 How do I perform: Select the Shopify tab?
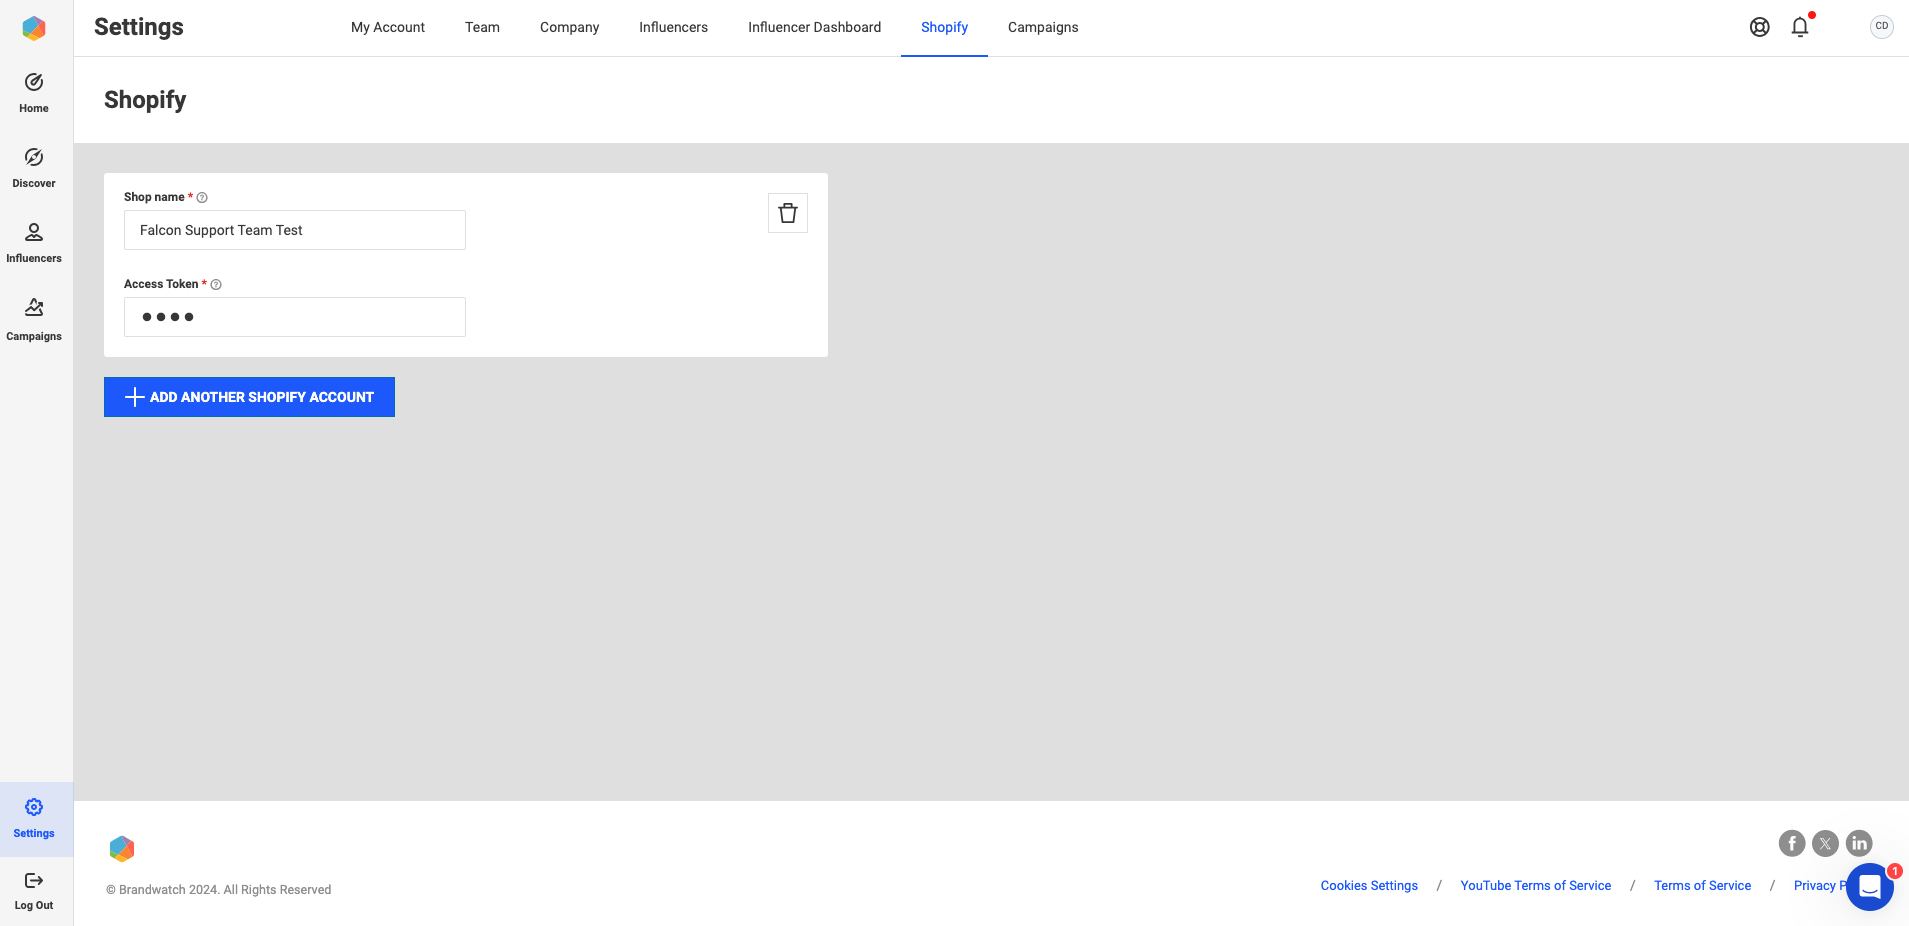click(945, 27)
